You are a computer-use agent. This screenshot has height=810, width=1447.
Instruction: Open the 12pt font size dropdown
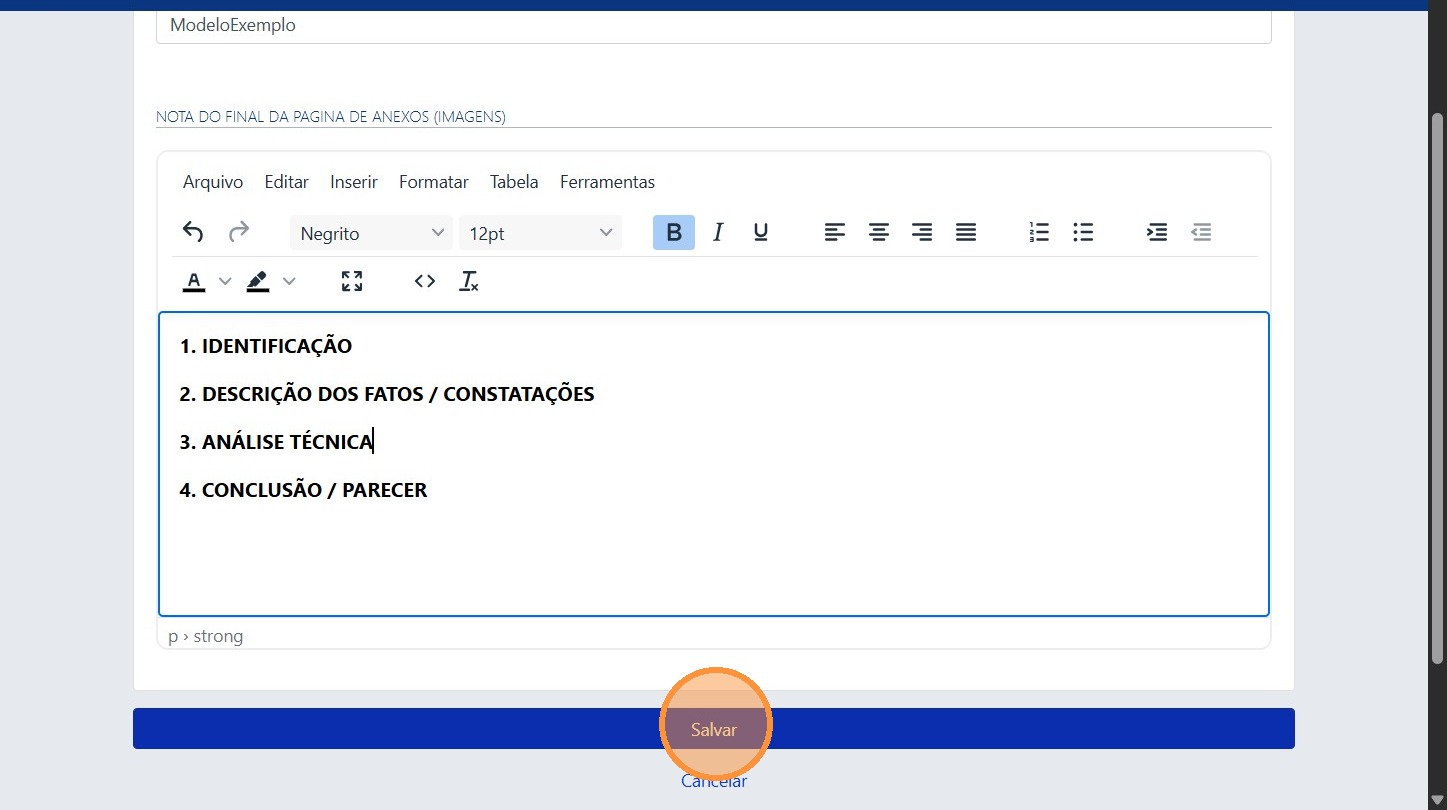(x=540, y=233)
